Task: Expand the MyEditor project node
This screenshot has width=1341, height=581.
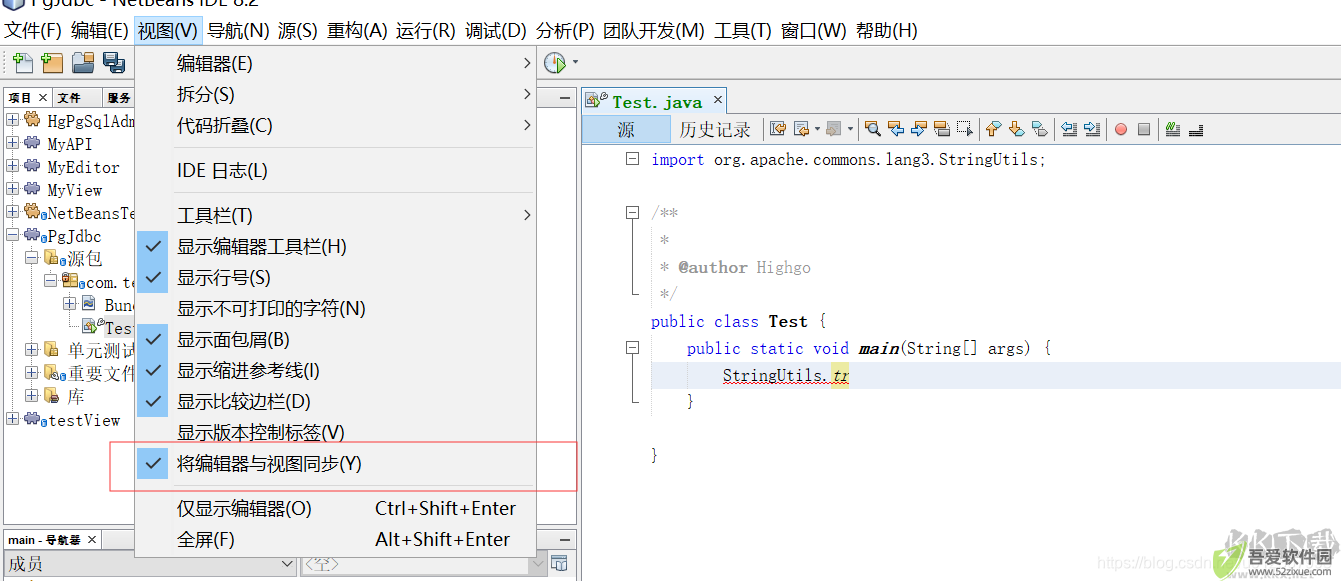Action: point(12,166)
